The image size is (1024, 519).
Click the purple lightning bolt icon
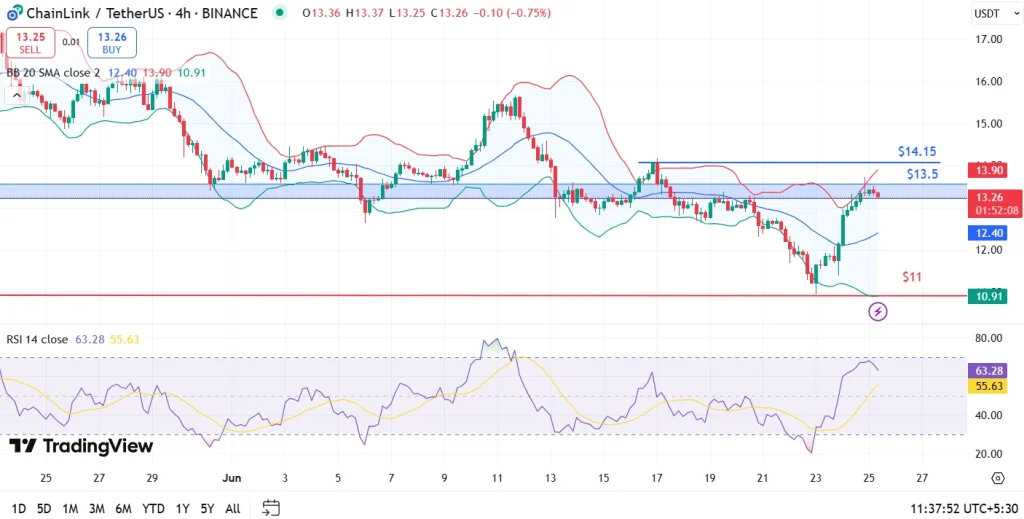878,312
